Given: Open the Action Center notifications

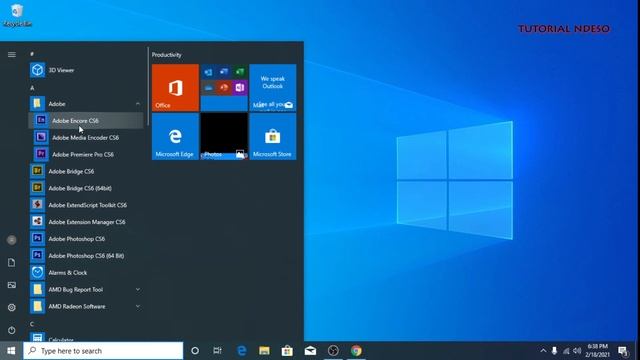Looking at the screenshot, I should click(x=623, y=351).
